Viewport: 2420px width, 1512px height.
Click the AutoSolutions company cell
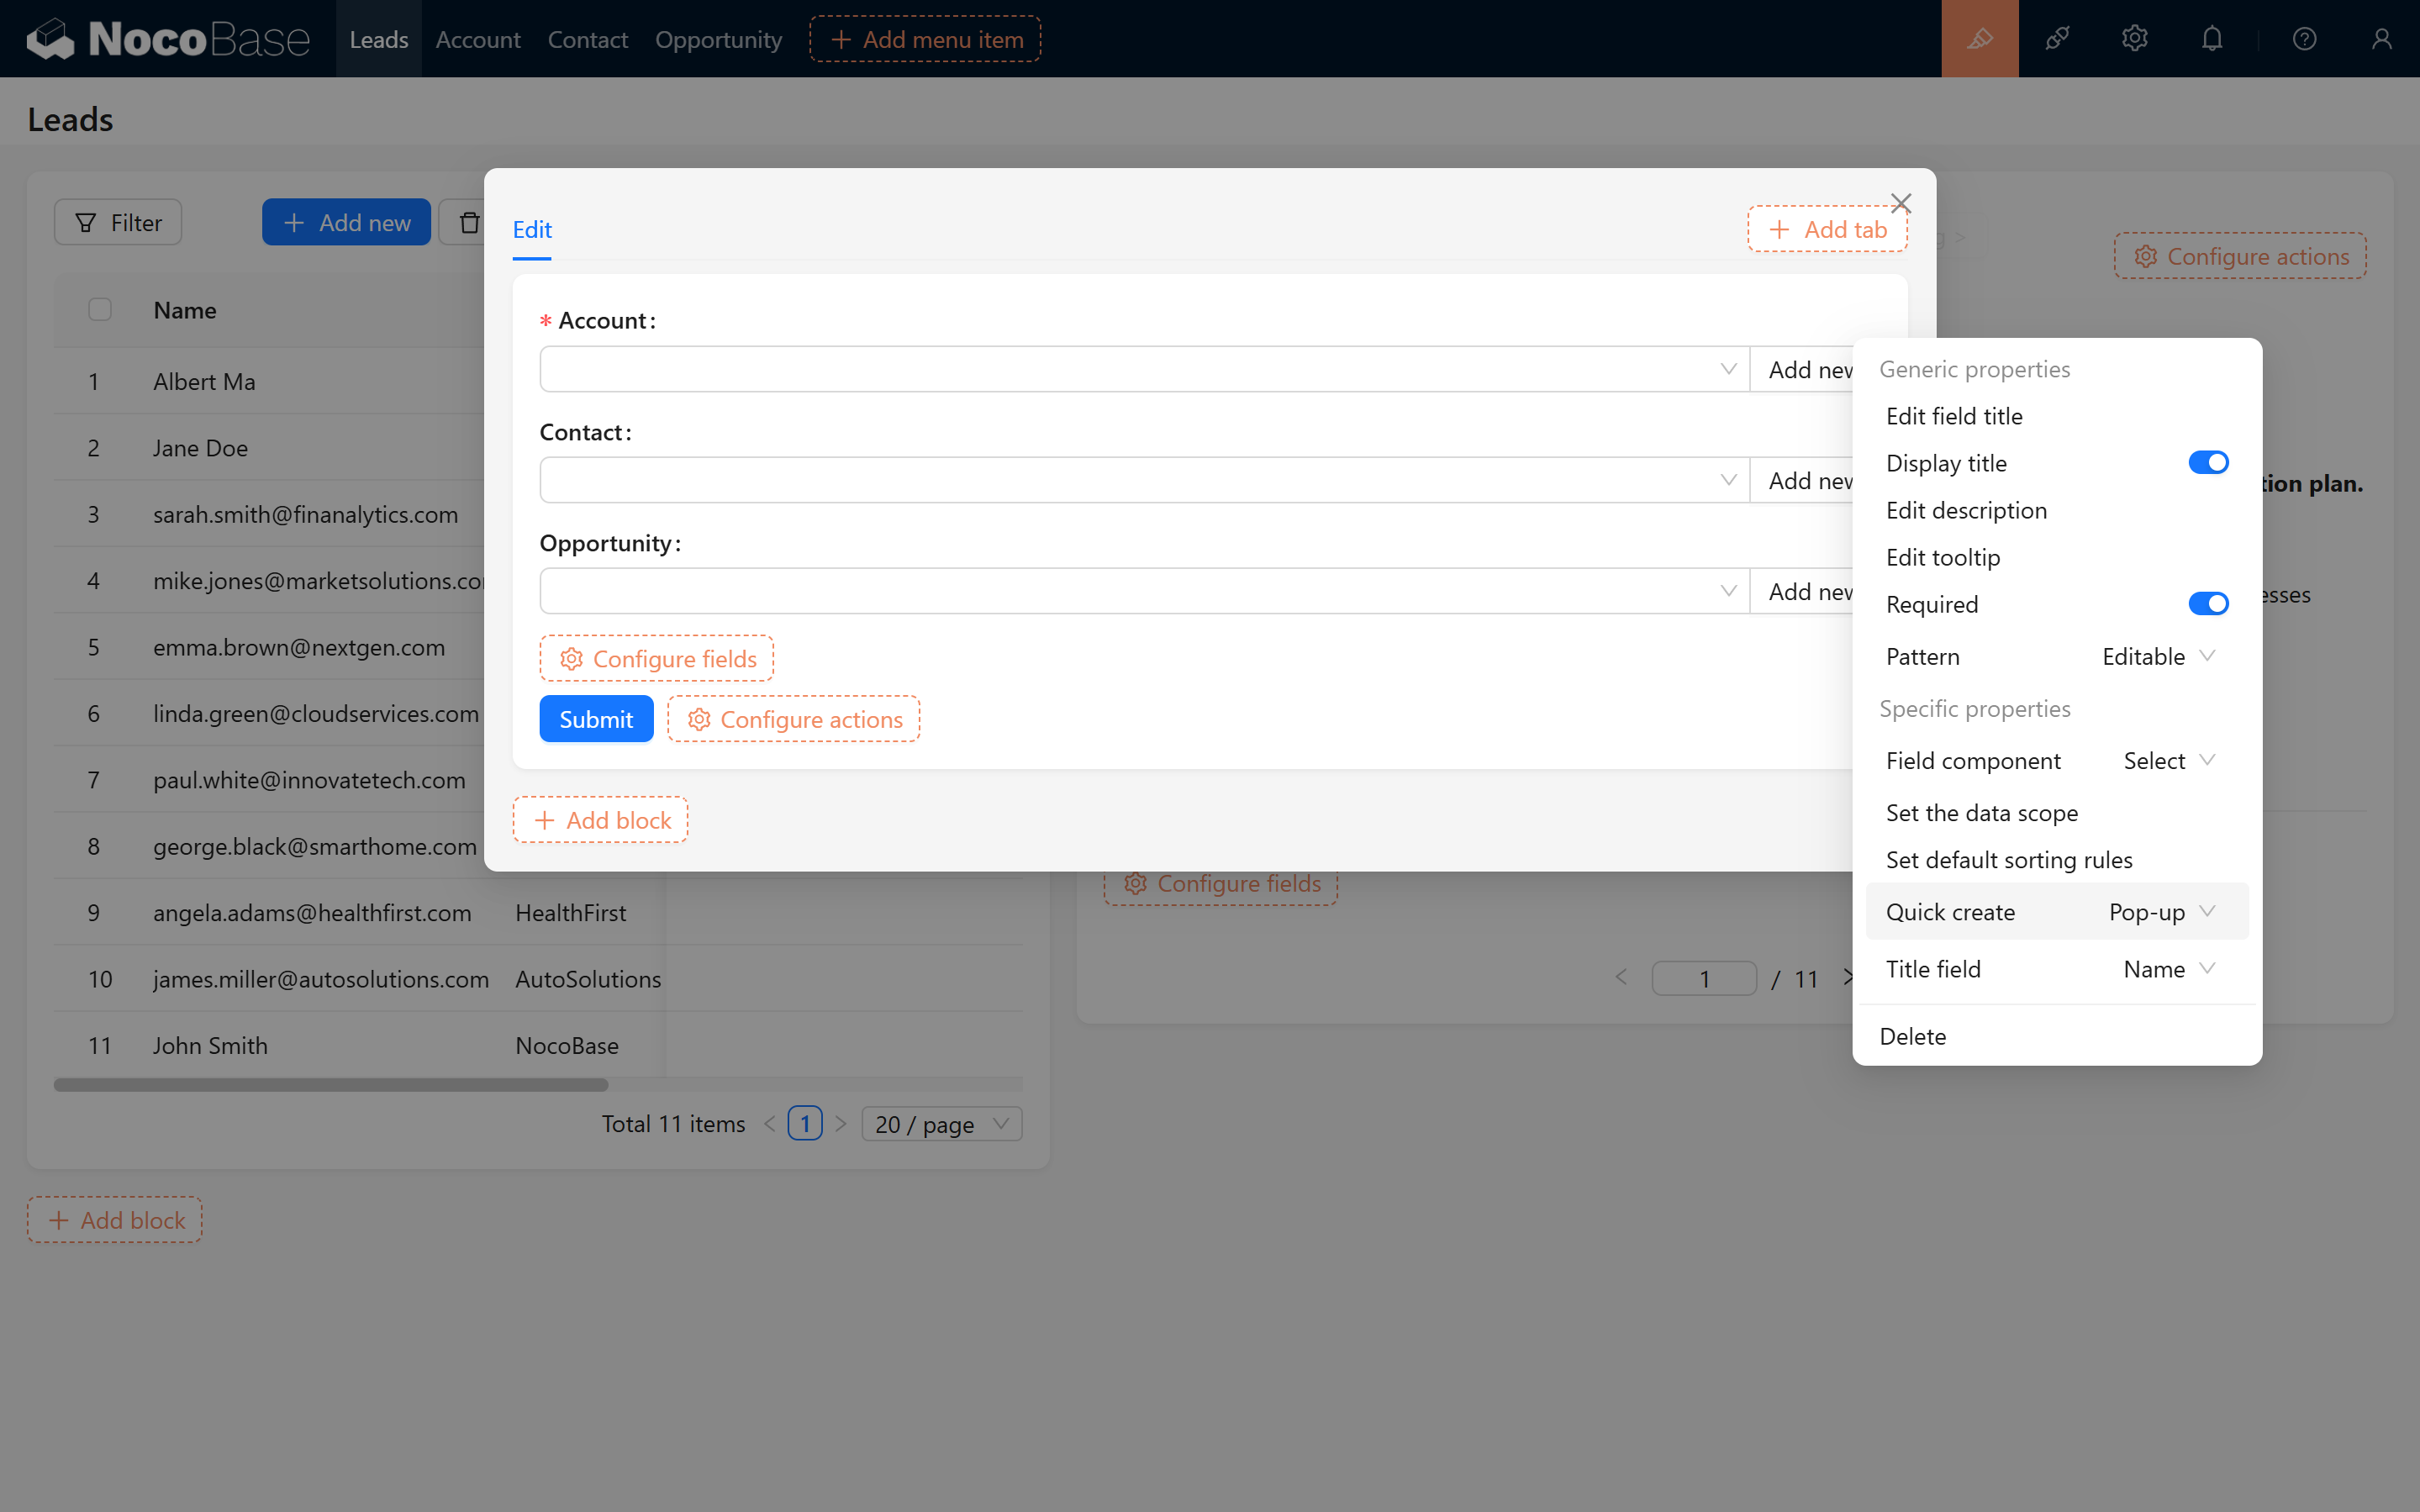588,978
